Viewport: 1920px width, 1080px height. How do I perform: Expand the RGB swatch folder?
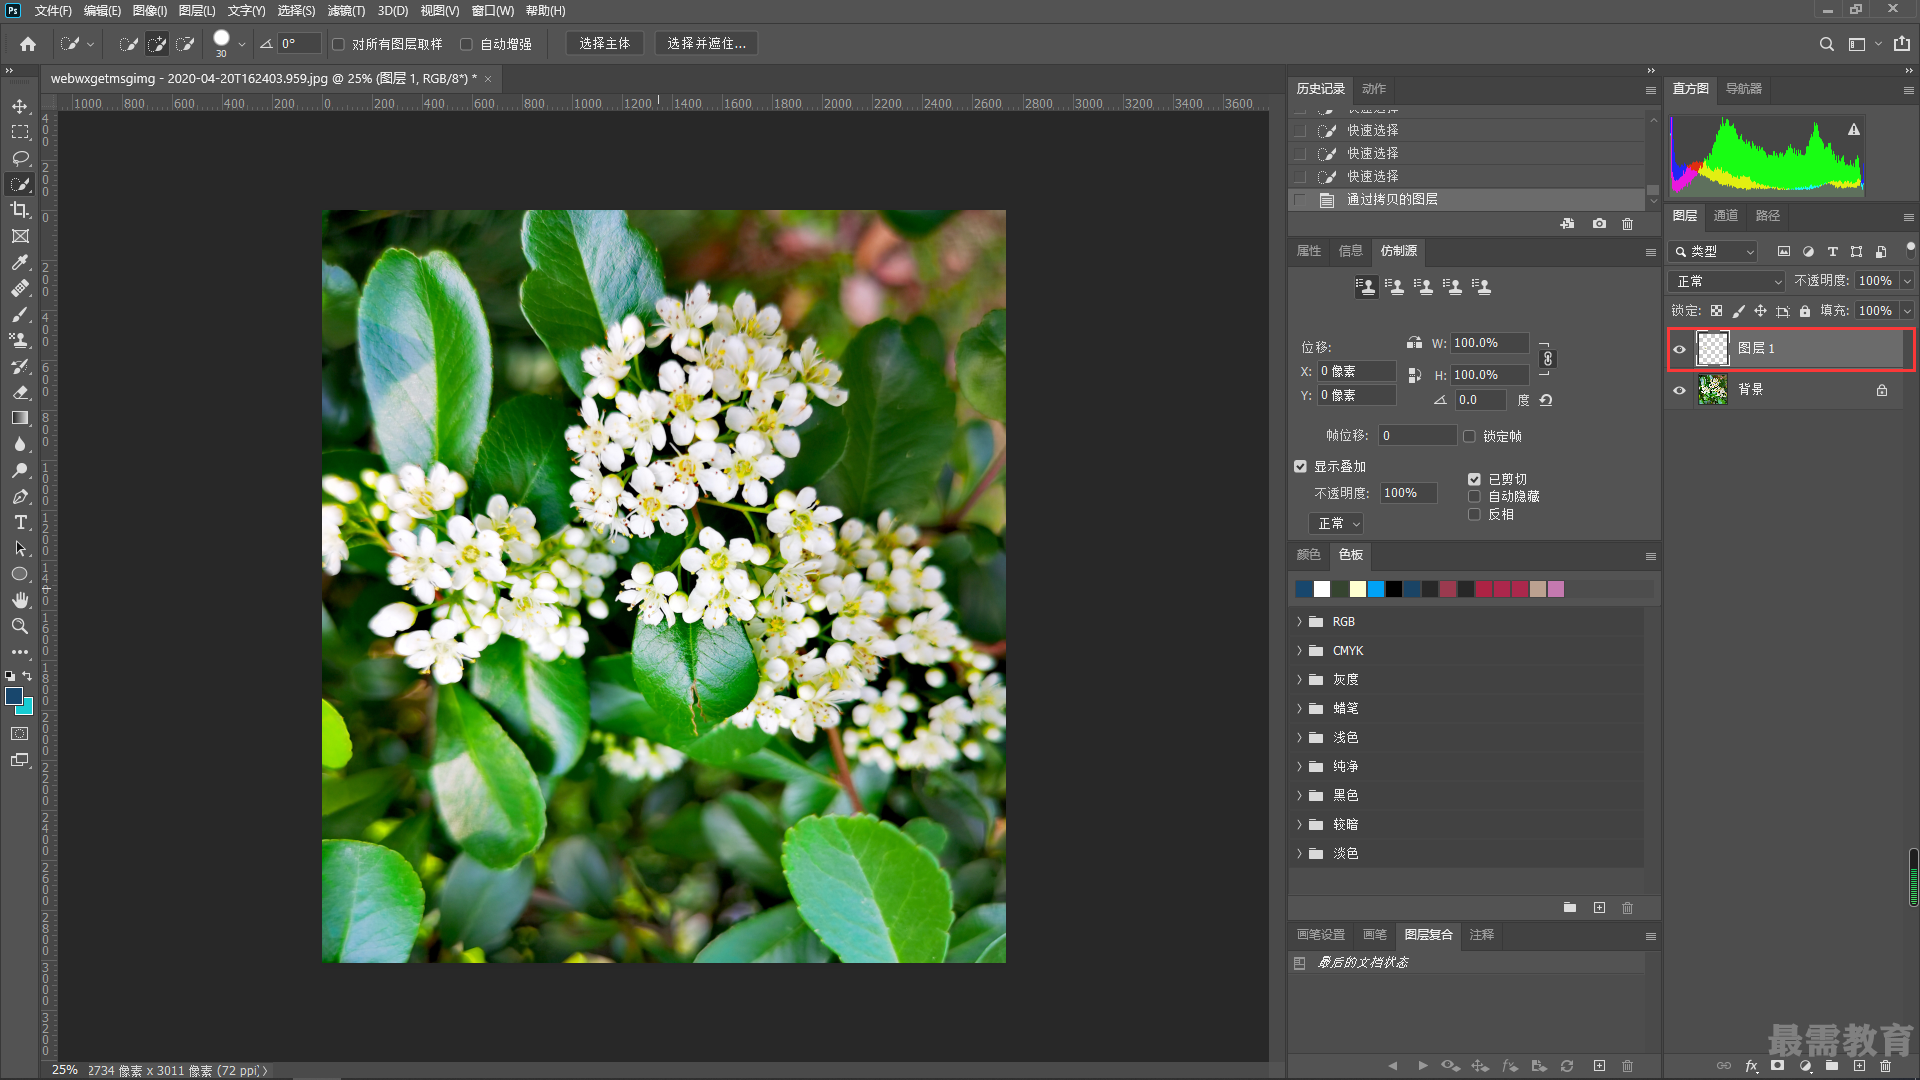click(x=1299, y=622)
